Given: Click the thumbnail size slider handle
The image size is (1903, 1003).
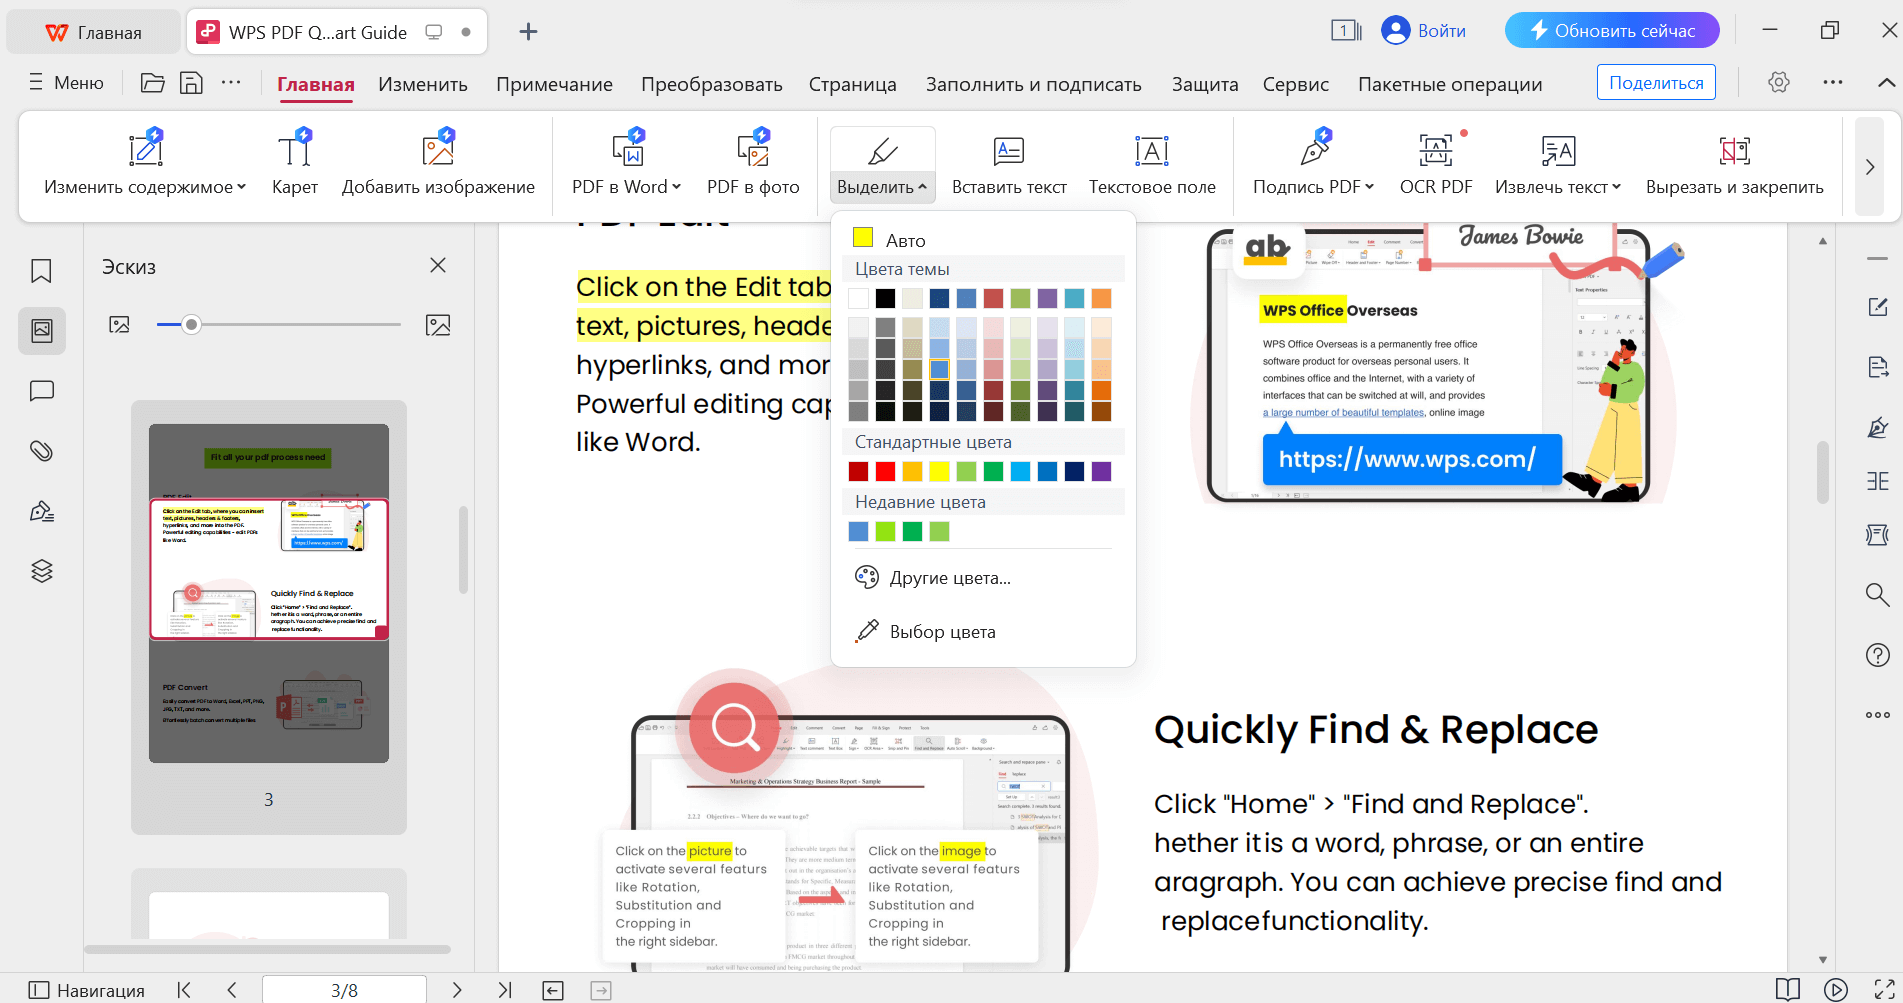Looking at the screenshot, I should tap(192, 324).
